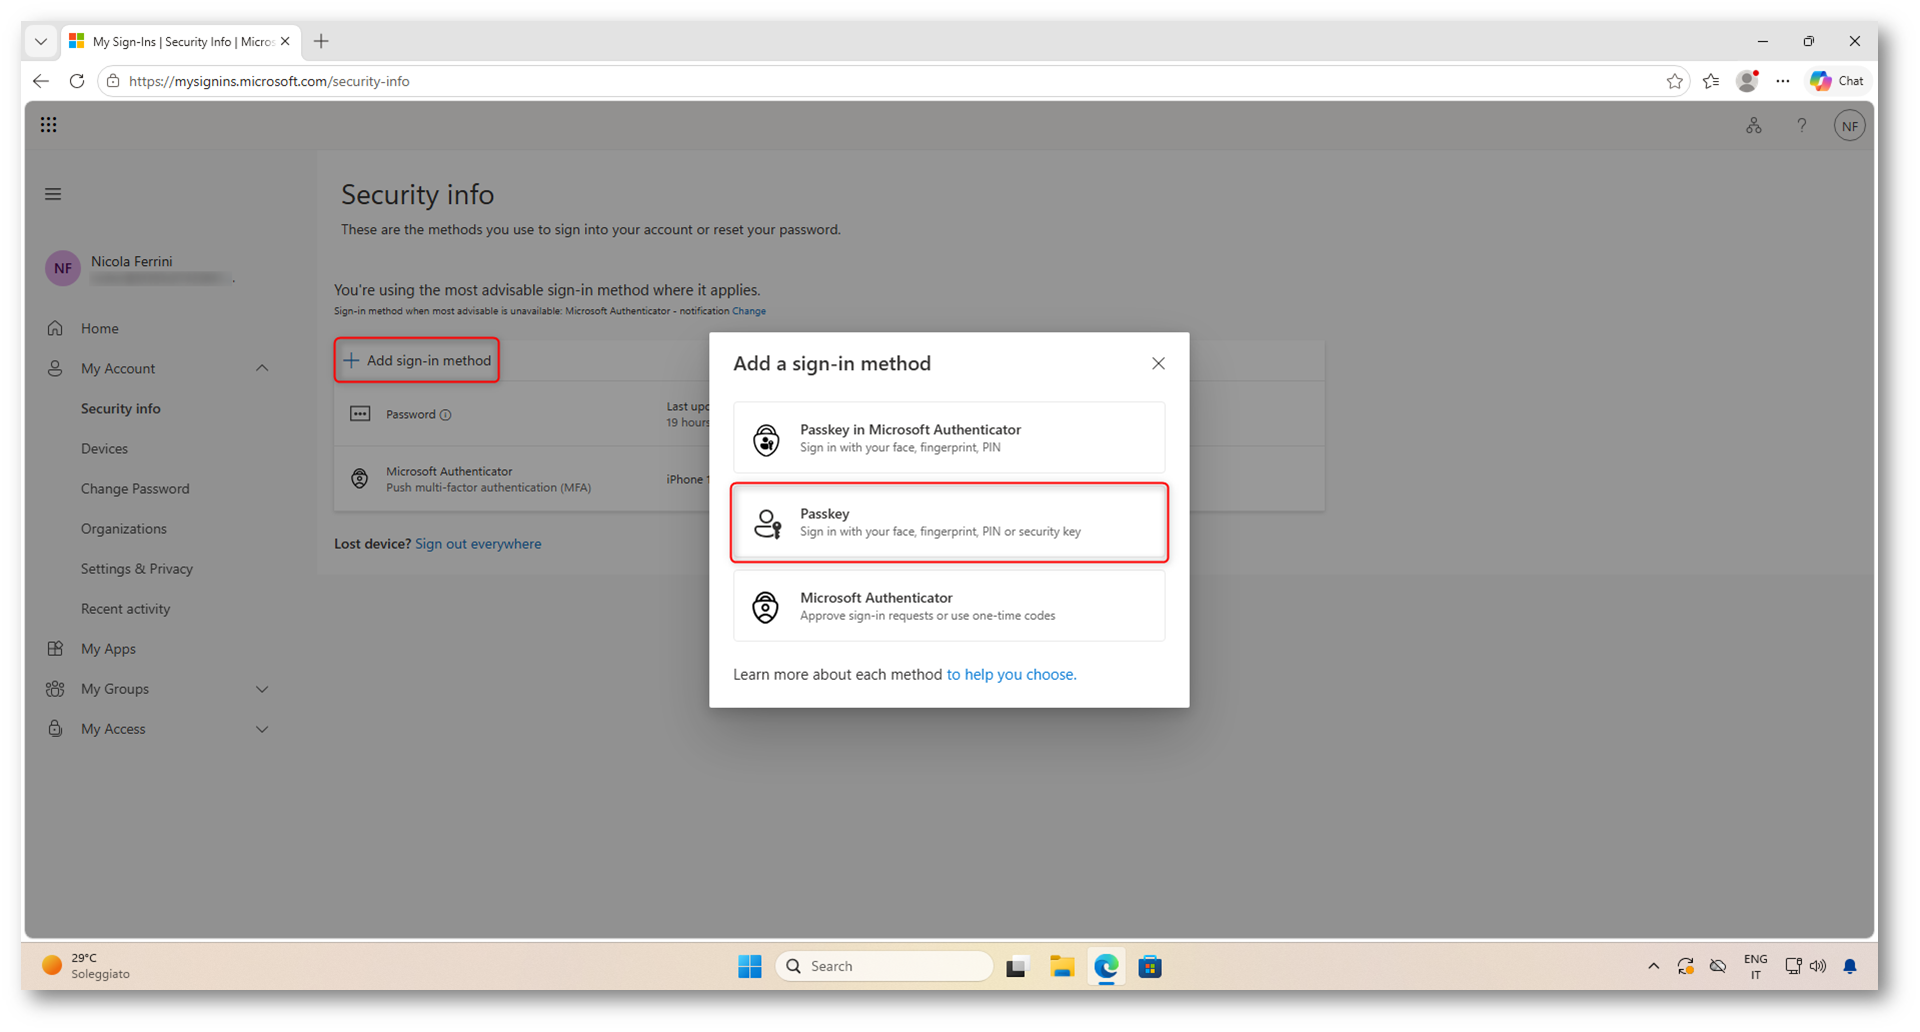Click the Passkey person-key icon

[767, 523]
